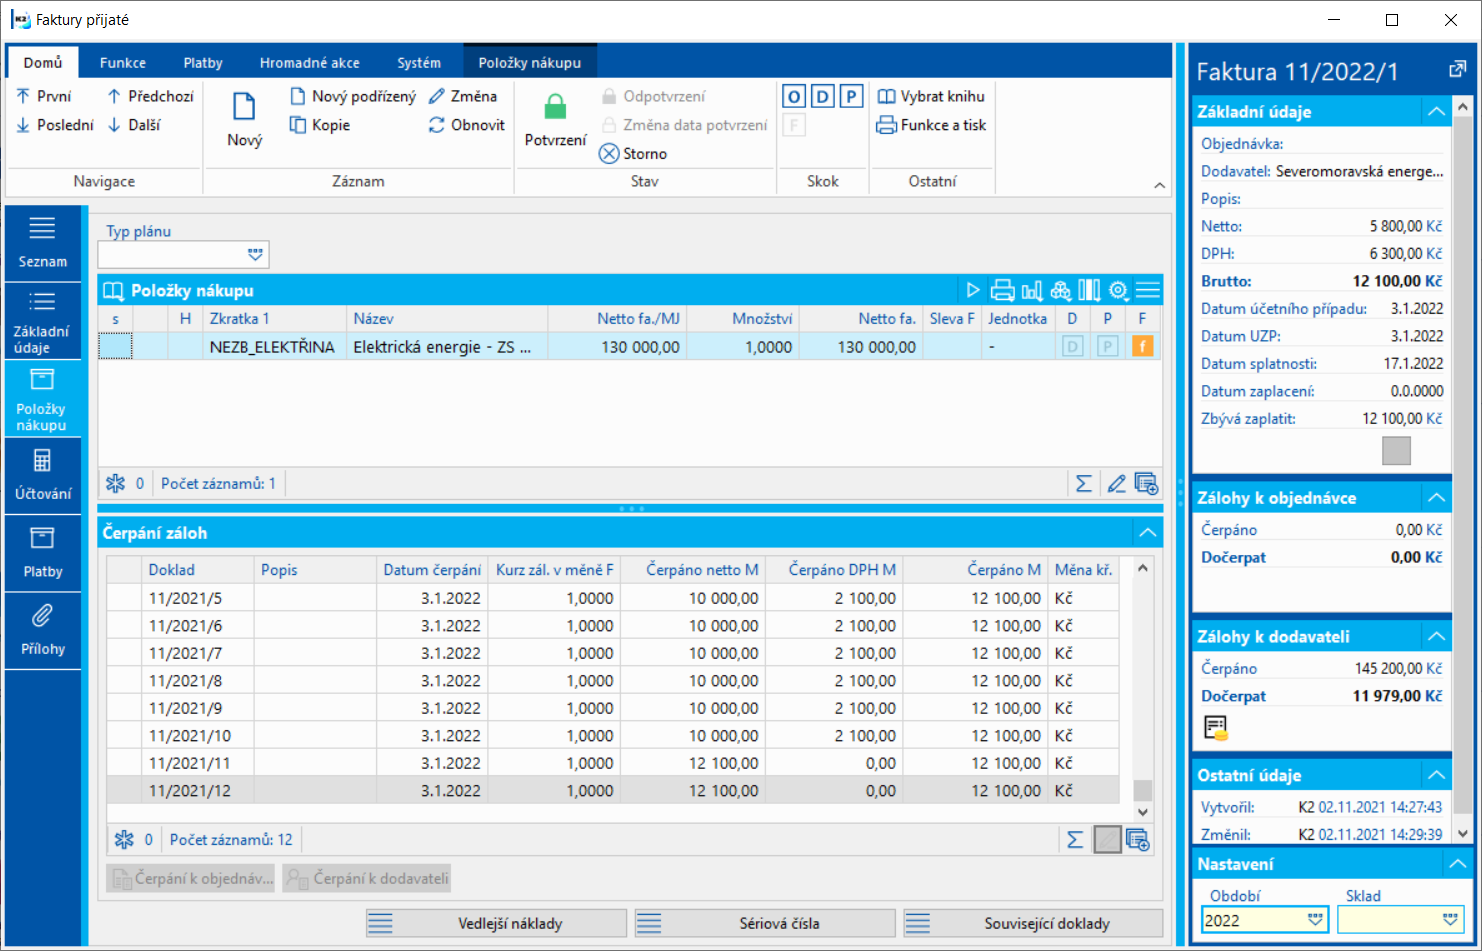1482x951 pixels.
Task: Click the sum icon below Položky nákupu grid
Action: click(x=1083, y=484)
